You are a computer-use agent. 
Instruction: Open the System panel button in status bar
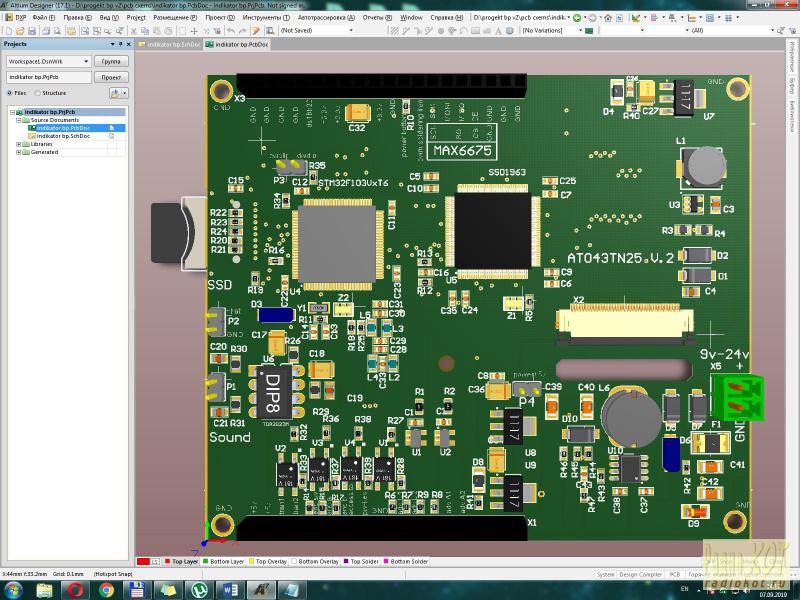point(606,574)
